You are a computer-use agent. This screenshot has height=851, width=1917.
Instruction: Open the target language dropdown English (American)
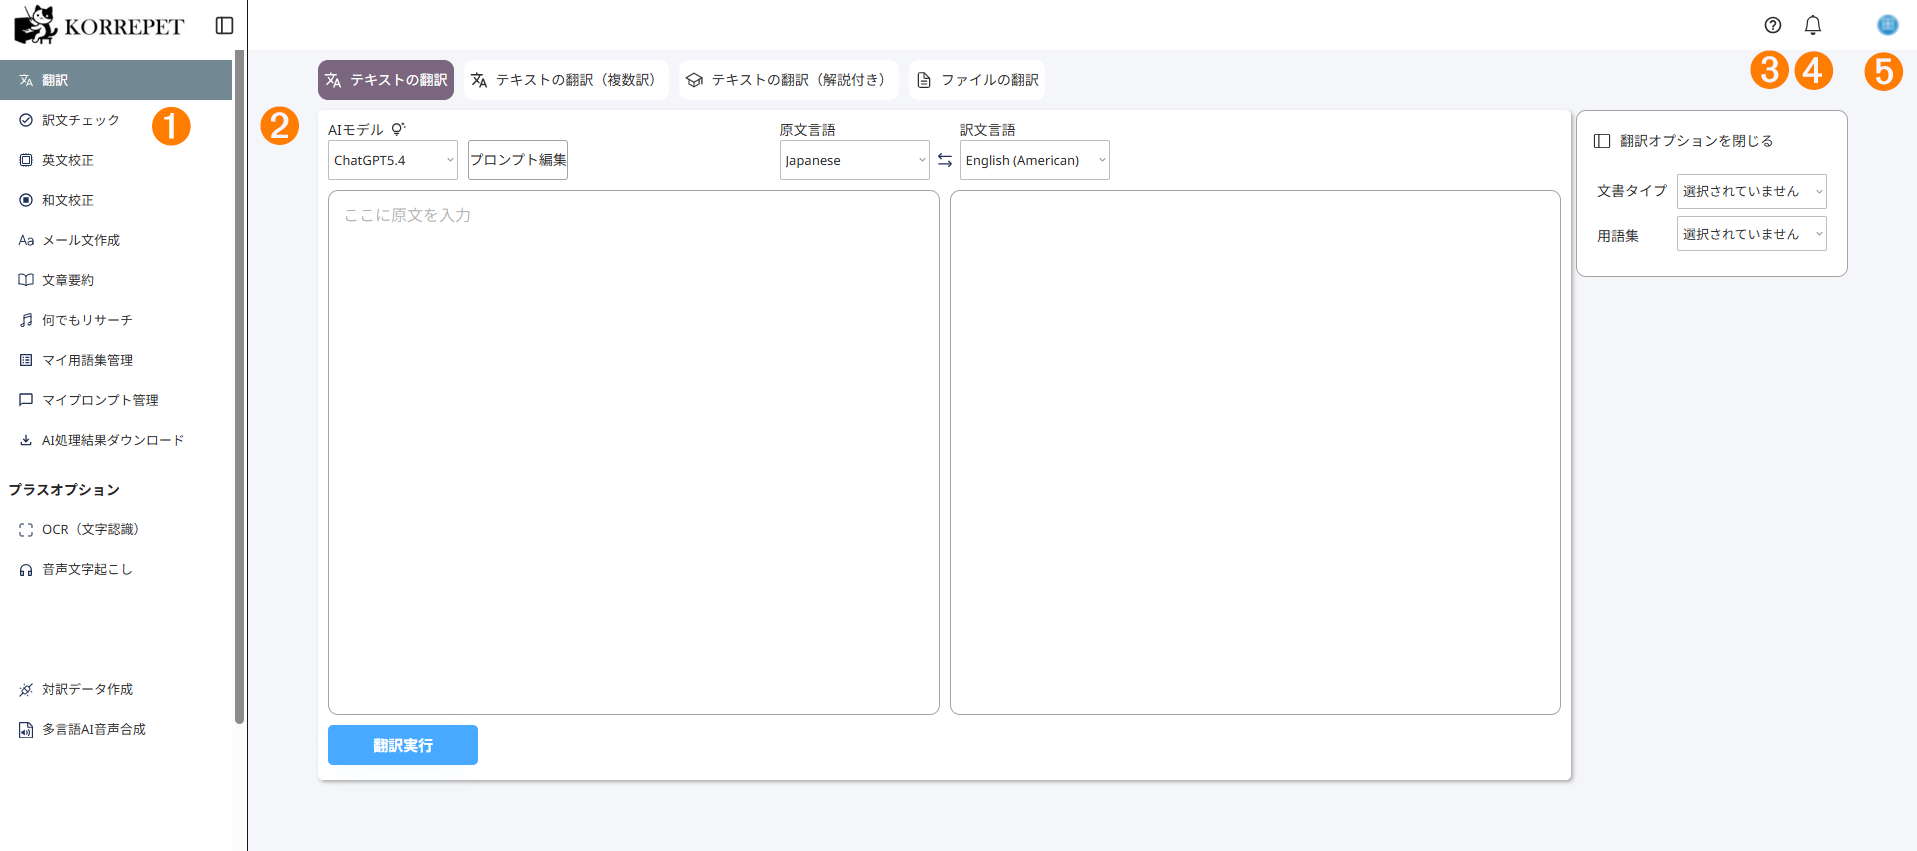tap(1035, 160)
